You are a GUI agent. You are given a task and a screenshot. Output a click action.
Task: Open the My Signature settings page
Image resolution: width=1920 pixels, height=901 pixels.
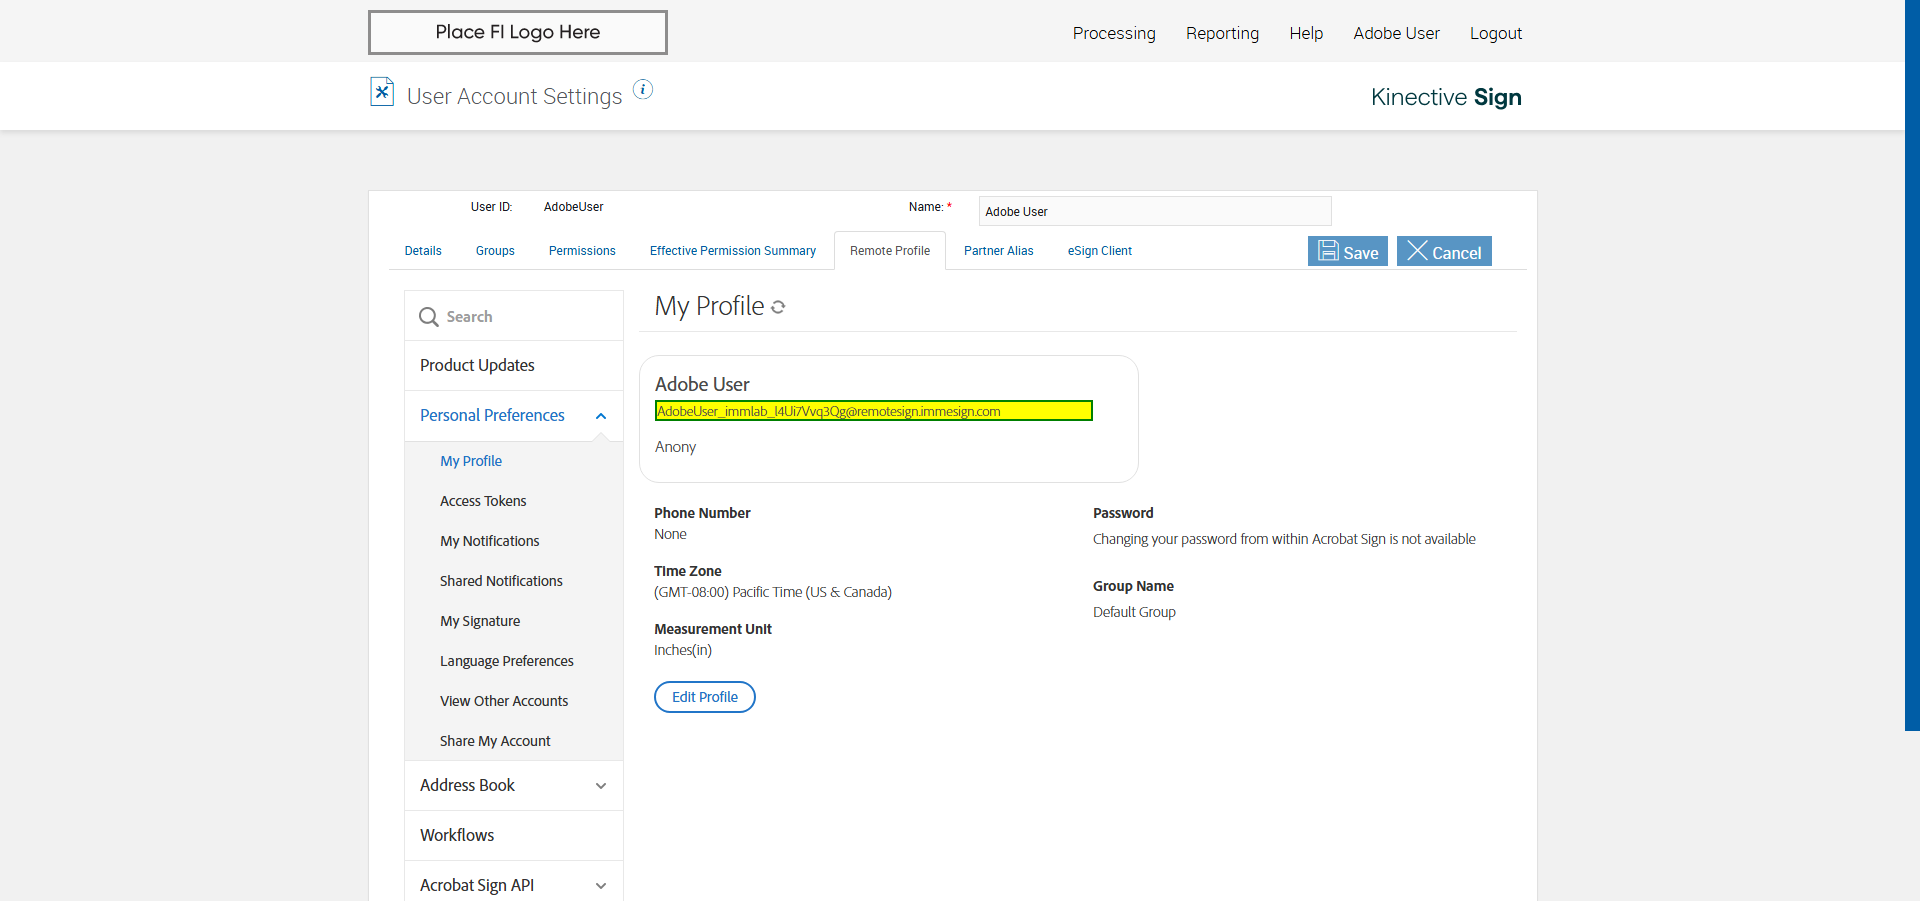[x=480, y=621]
